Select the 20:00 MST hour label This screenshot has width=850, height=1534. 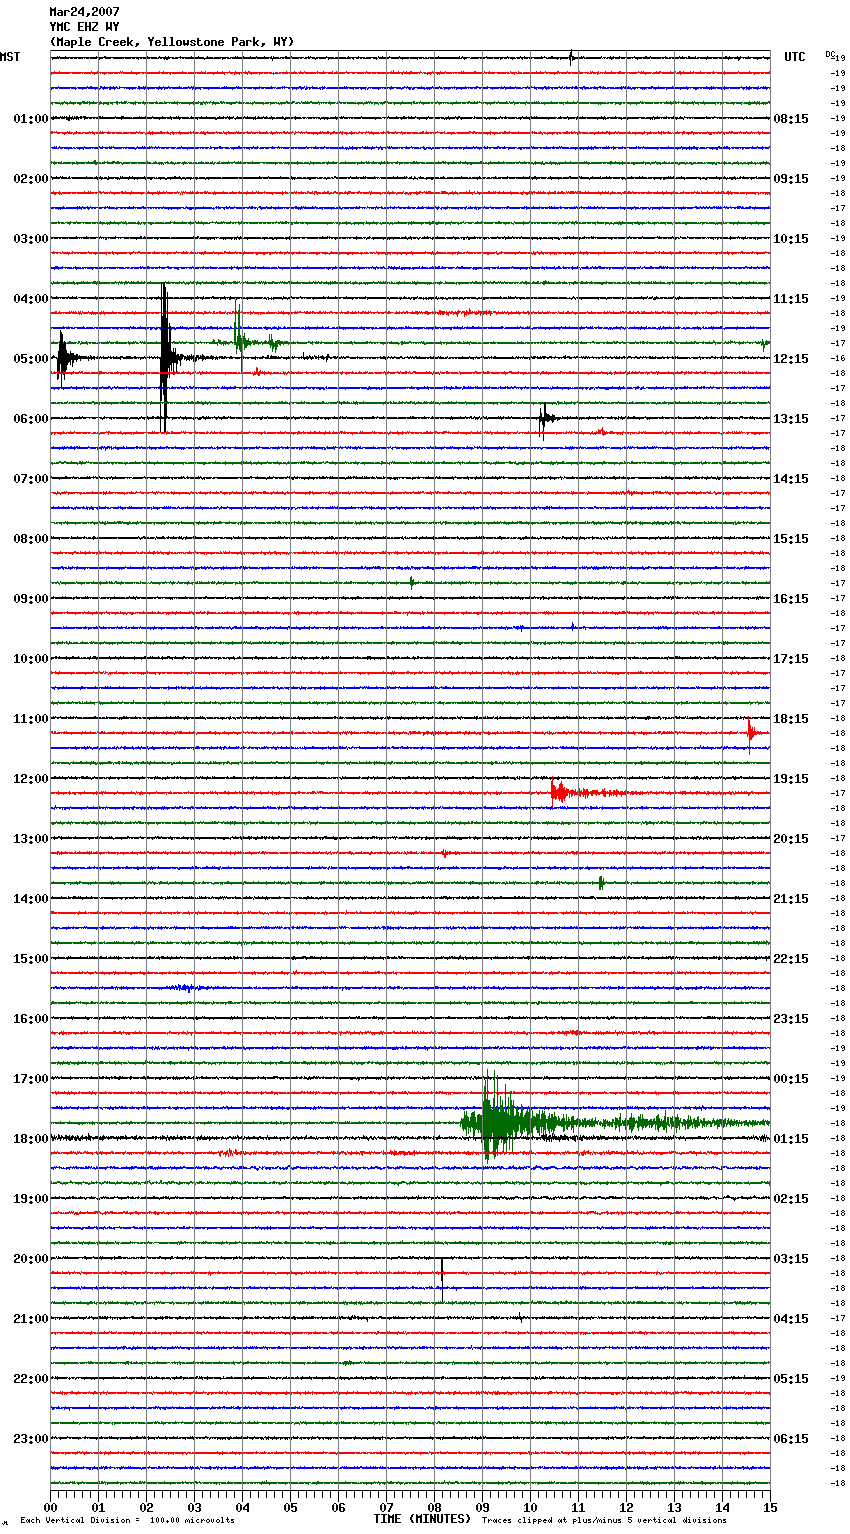pos(30,1259)
